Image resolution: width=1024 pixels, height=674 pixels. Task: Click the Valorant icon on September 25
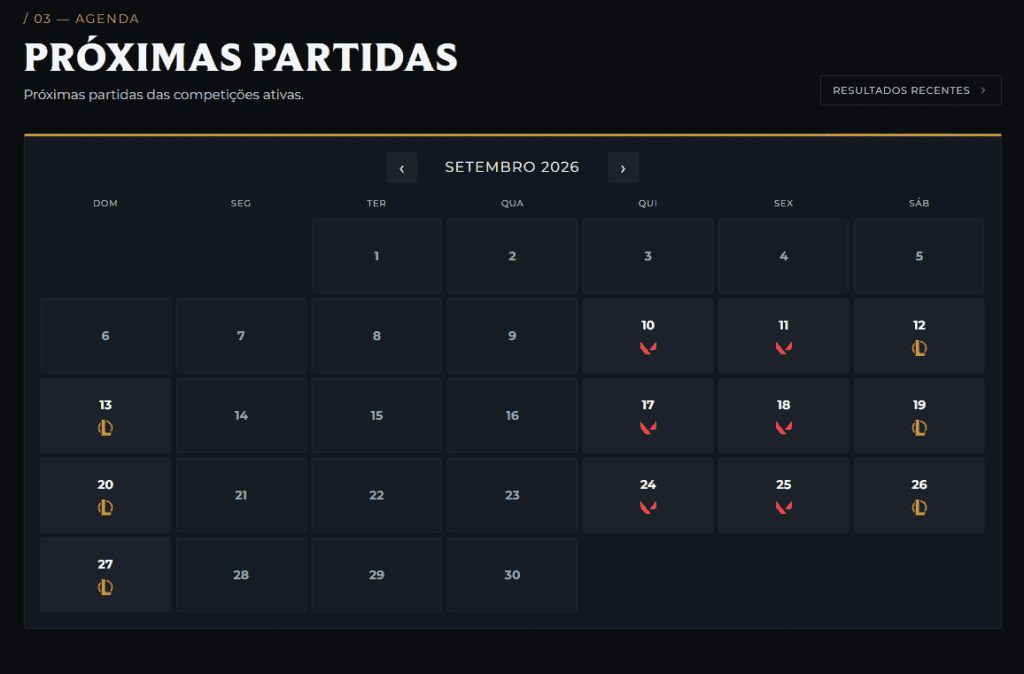(x=784, y=507)
